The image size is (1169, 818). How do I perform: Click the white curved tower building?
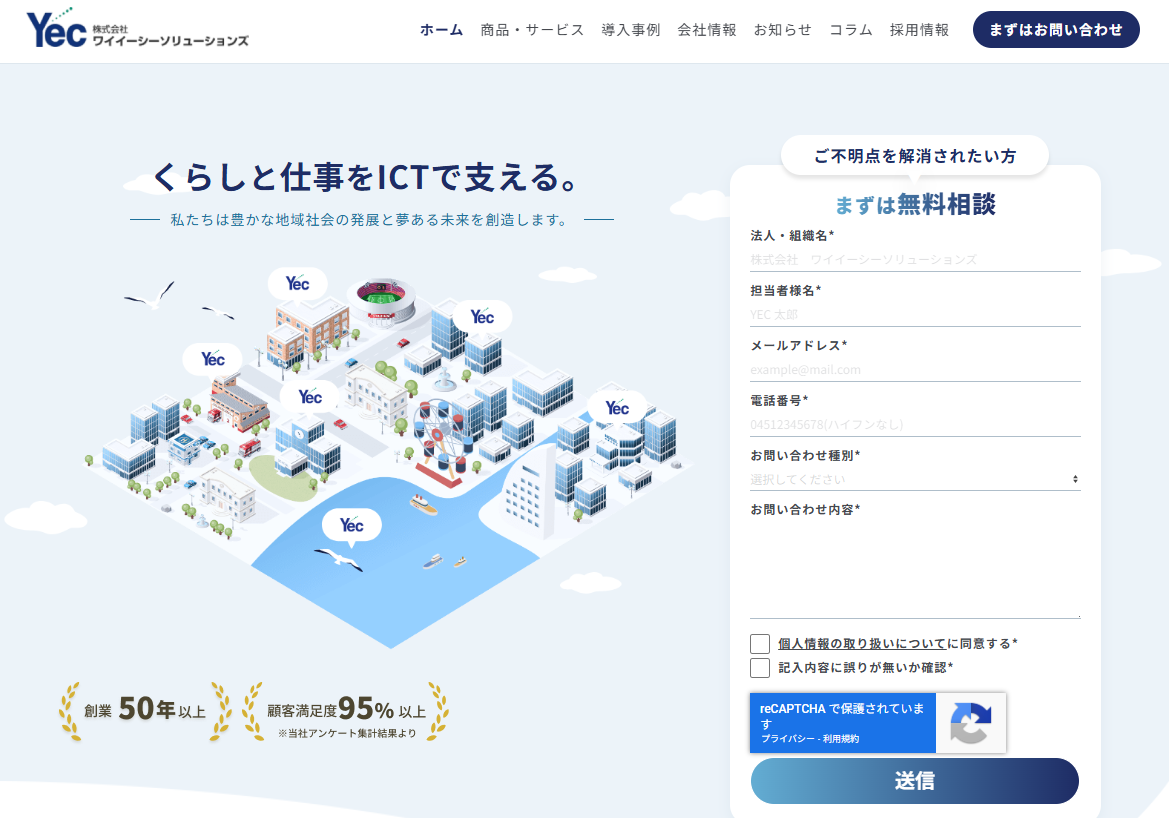click(531, 489)
